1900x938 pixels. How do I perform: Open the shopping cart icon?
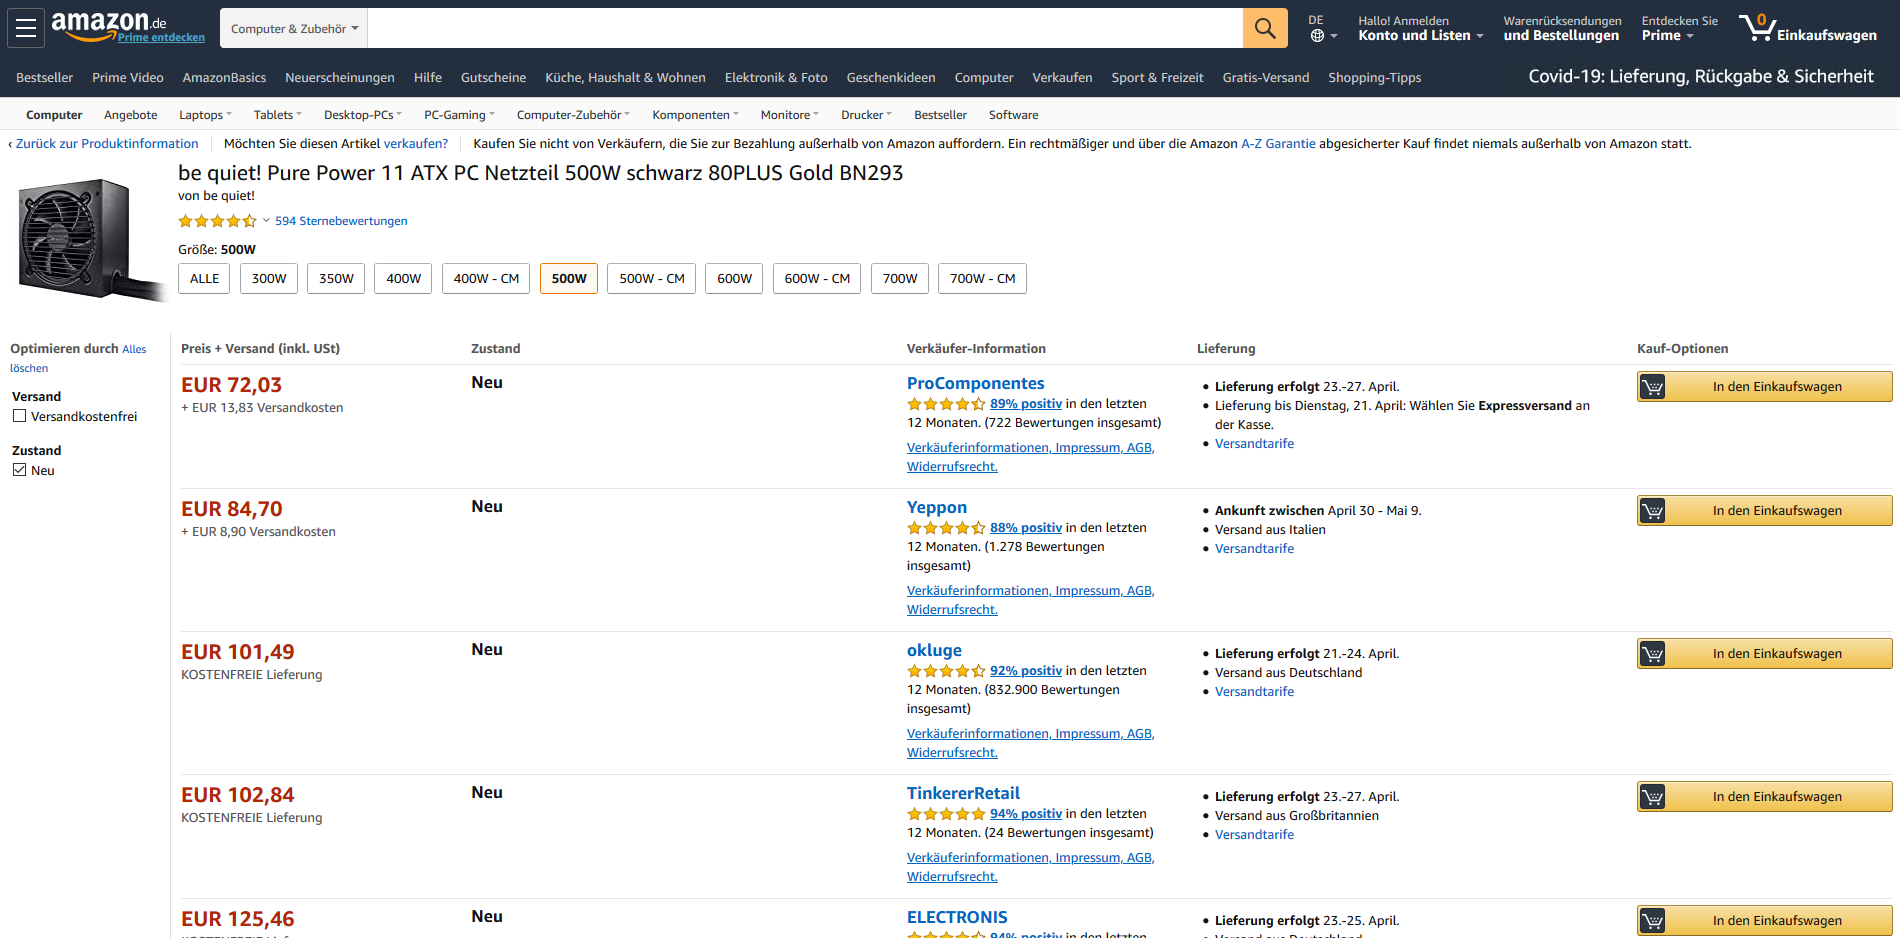click(x=1757, y=27)
